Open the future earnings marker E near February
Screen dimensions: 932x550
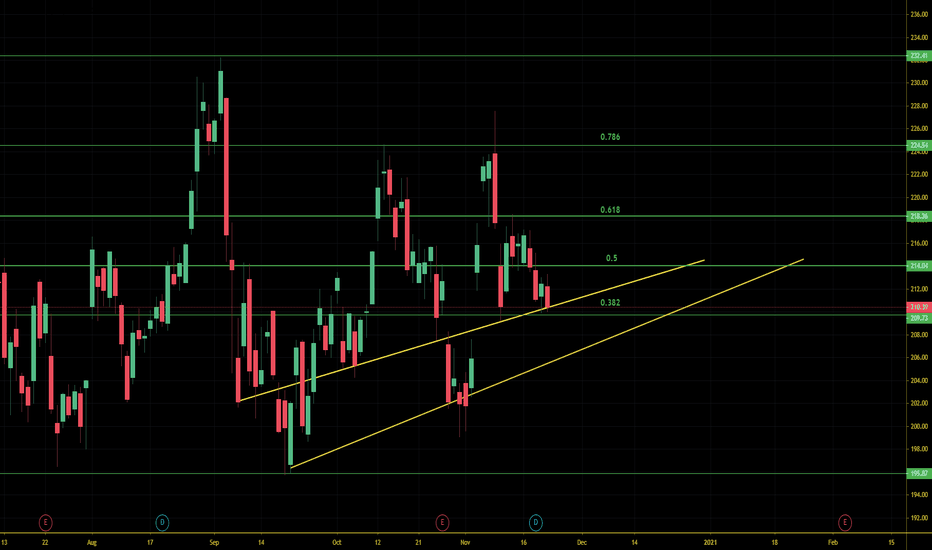845,523
